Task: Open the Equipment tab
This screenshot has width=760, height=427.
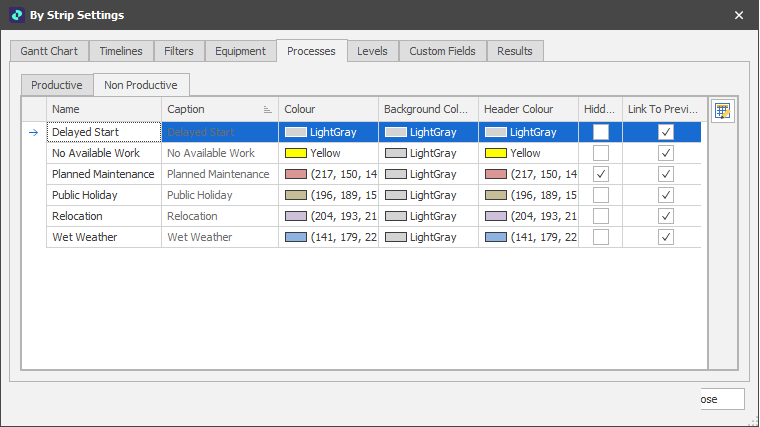Action: (x=240, y=51)
